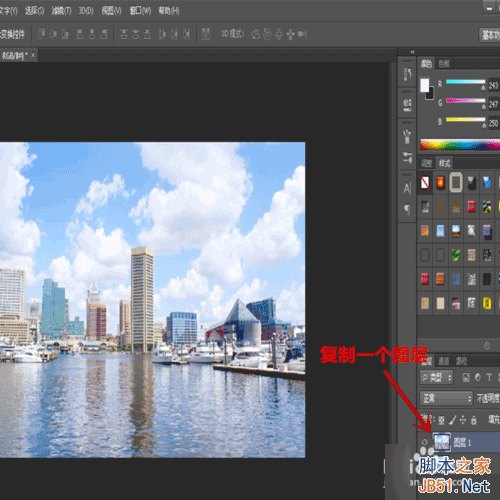
Task: Open the 正常 blend mode dropdown
Action: point(446,398)
